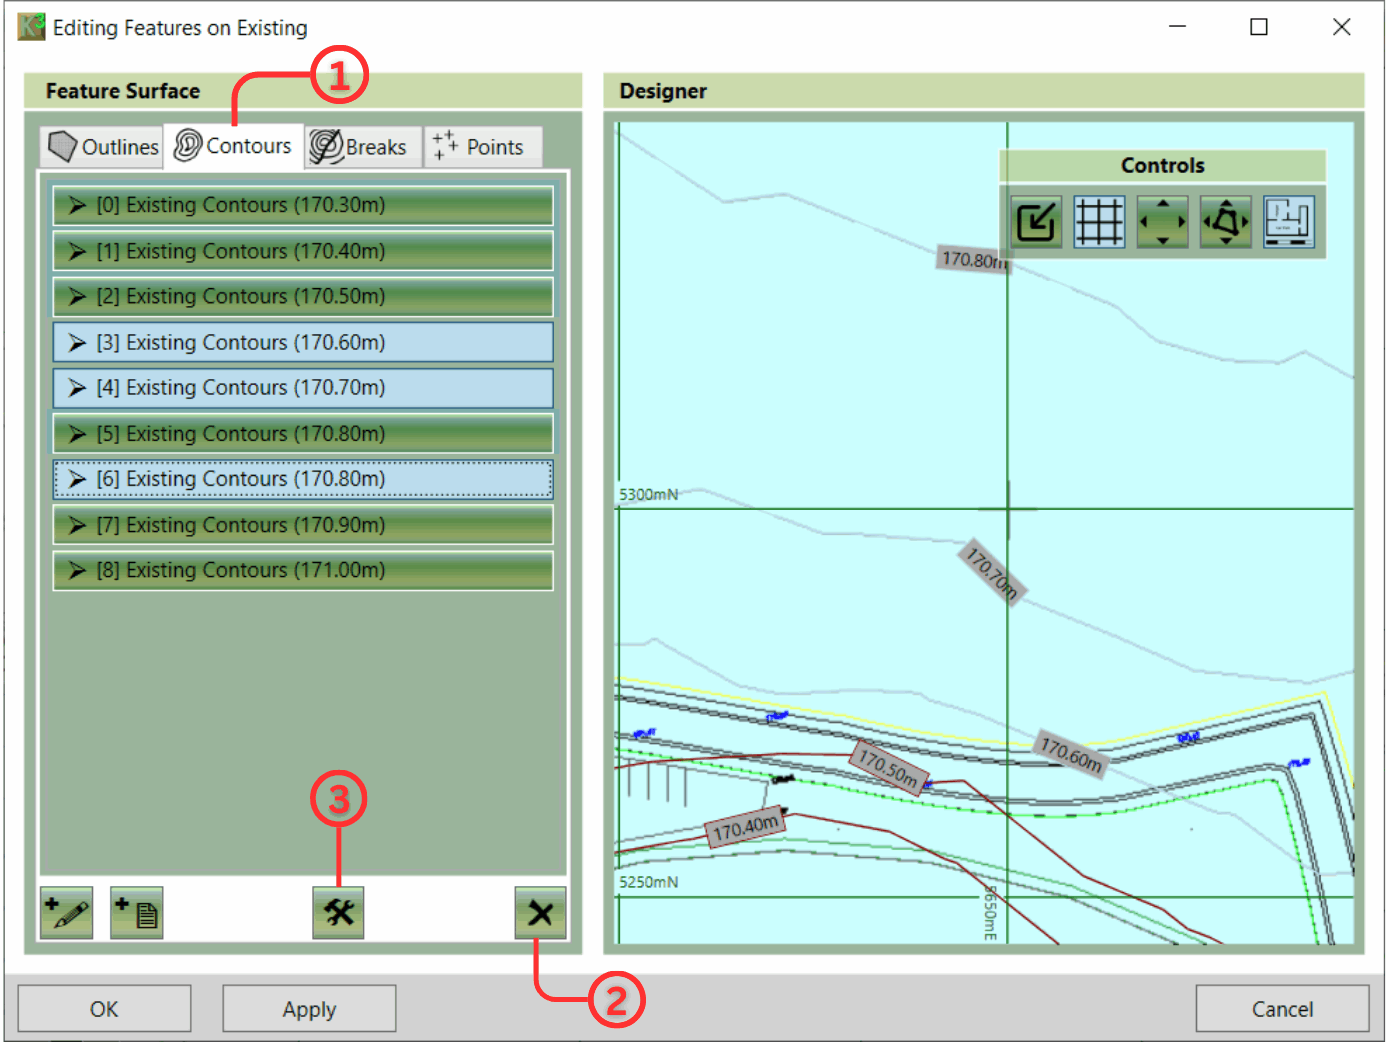Viewport: 1386px width, 1042px height.
Task: Select the 170.40m contour label on map
Action: [745, 827]
